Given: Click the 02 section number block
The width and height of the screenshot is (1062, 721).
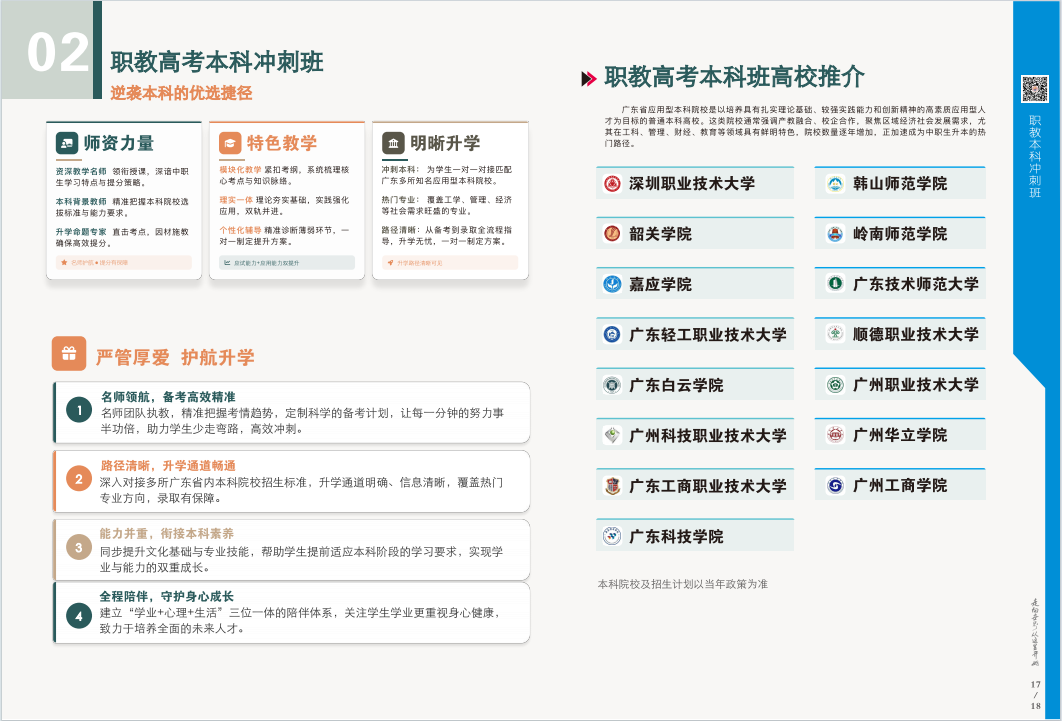Looking at the screenshot, I should 58,52.
